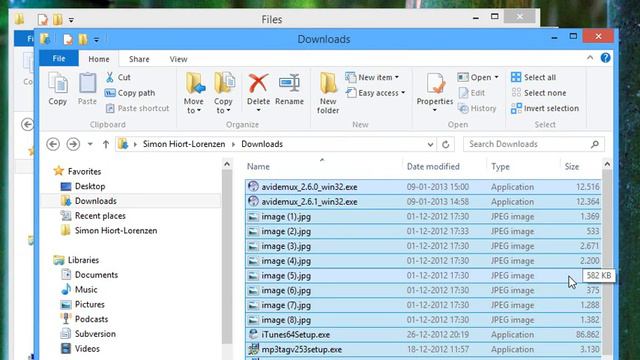Click Select none in the ribbon

(539, 93)
